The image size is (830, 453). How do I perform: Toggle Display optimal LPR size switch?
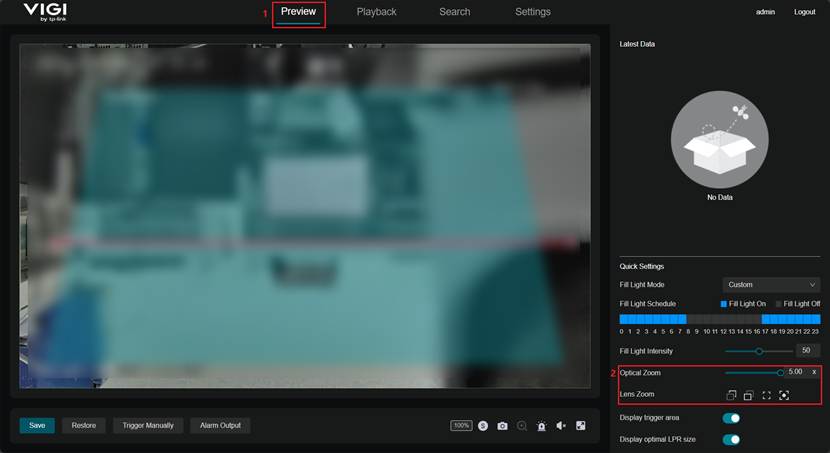click(731, 439)
